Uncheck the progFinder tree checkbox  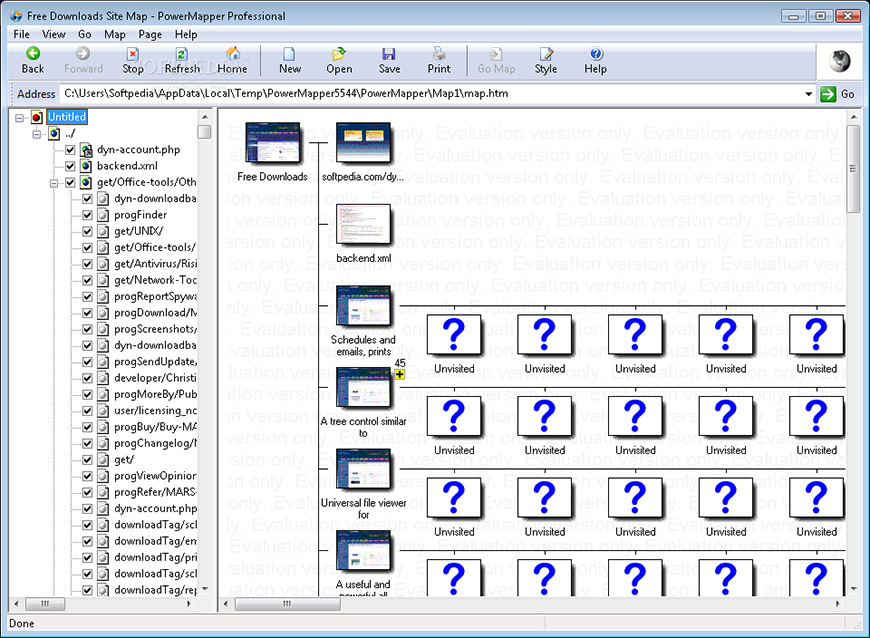click(87, 215)
